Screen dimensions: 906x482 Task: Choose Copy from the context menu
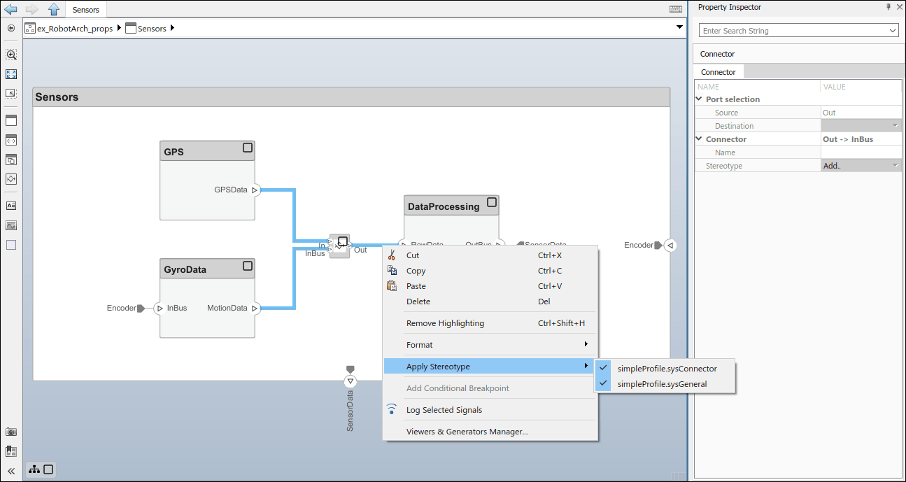click(x=491, y=270)
